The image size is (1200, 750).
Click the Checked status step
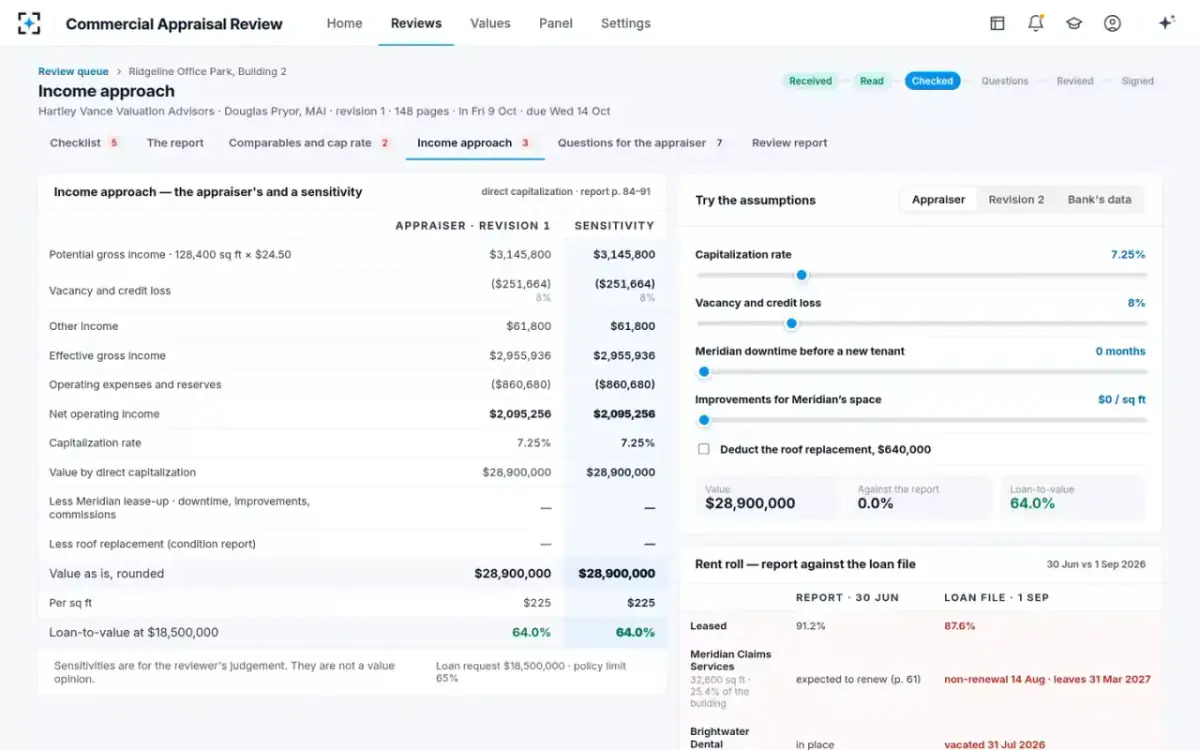pyautogui.click(x=933, y=81)
